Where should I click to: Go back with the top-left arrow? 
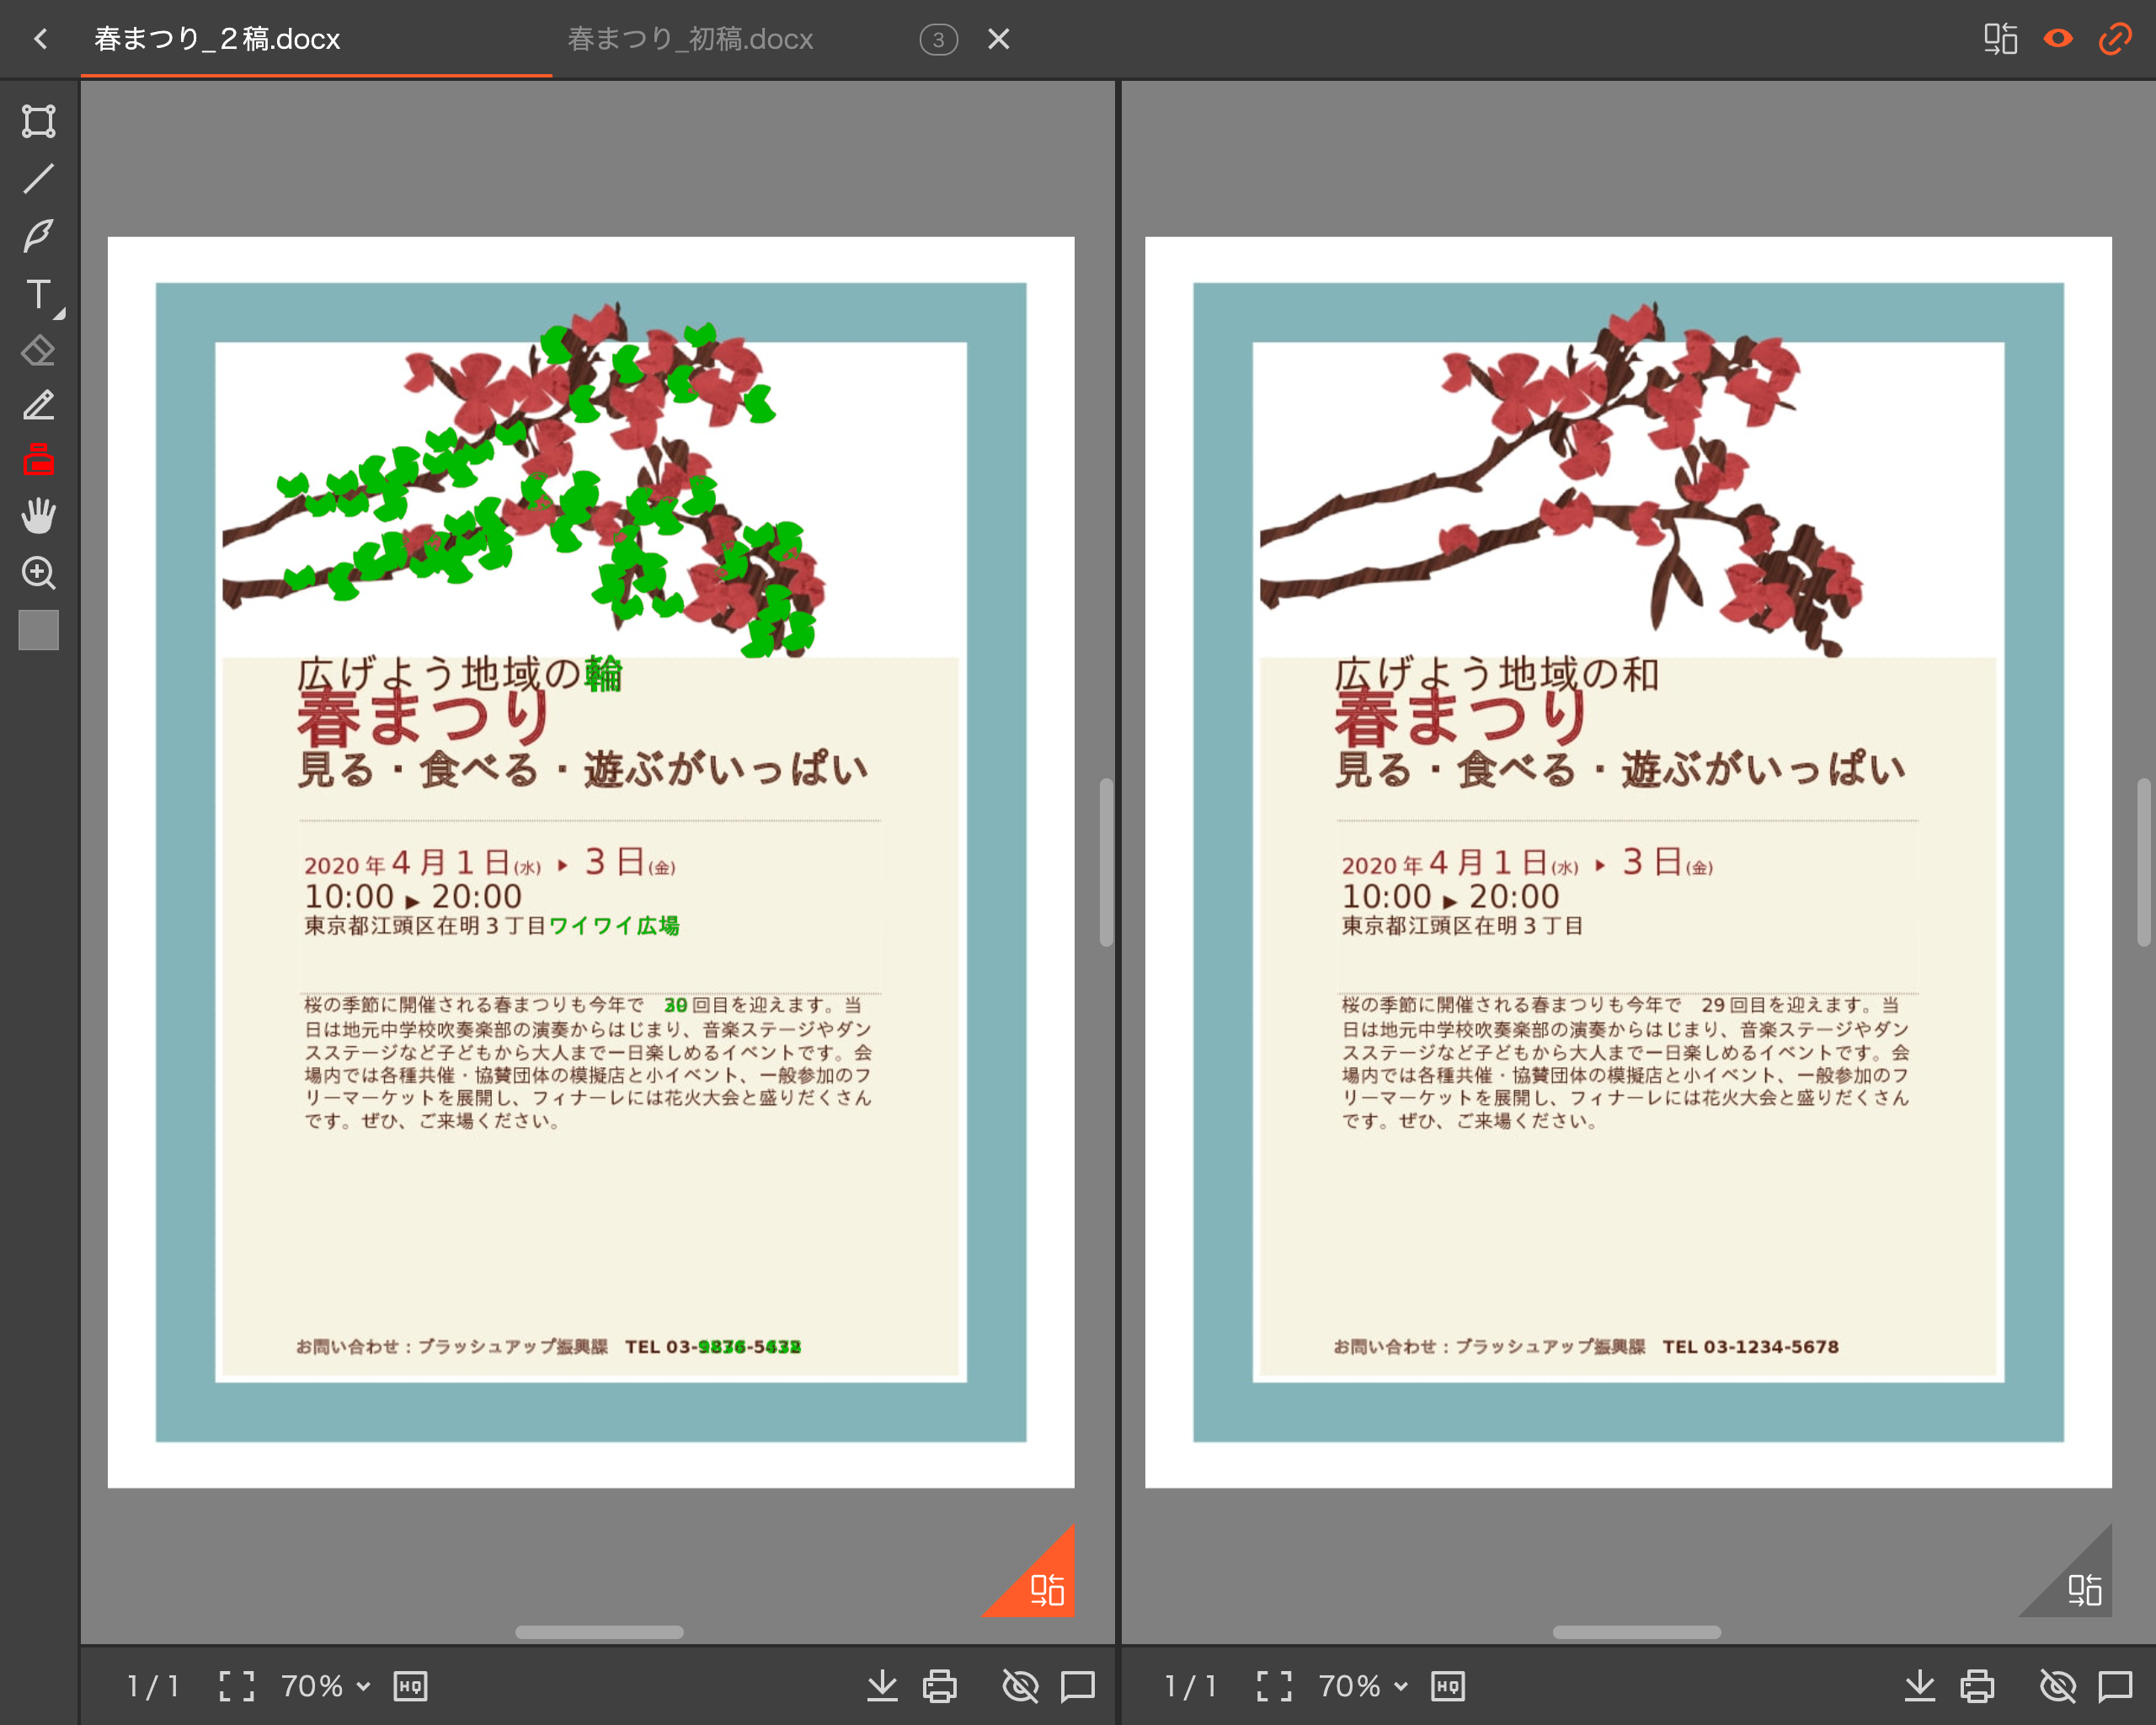pos(40,39)
